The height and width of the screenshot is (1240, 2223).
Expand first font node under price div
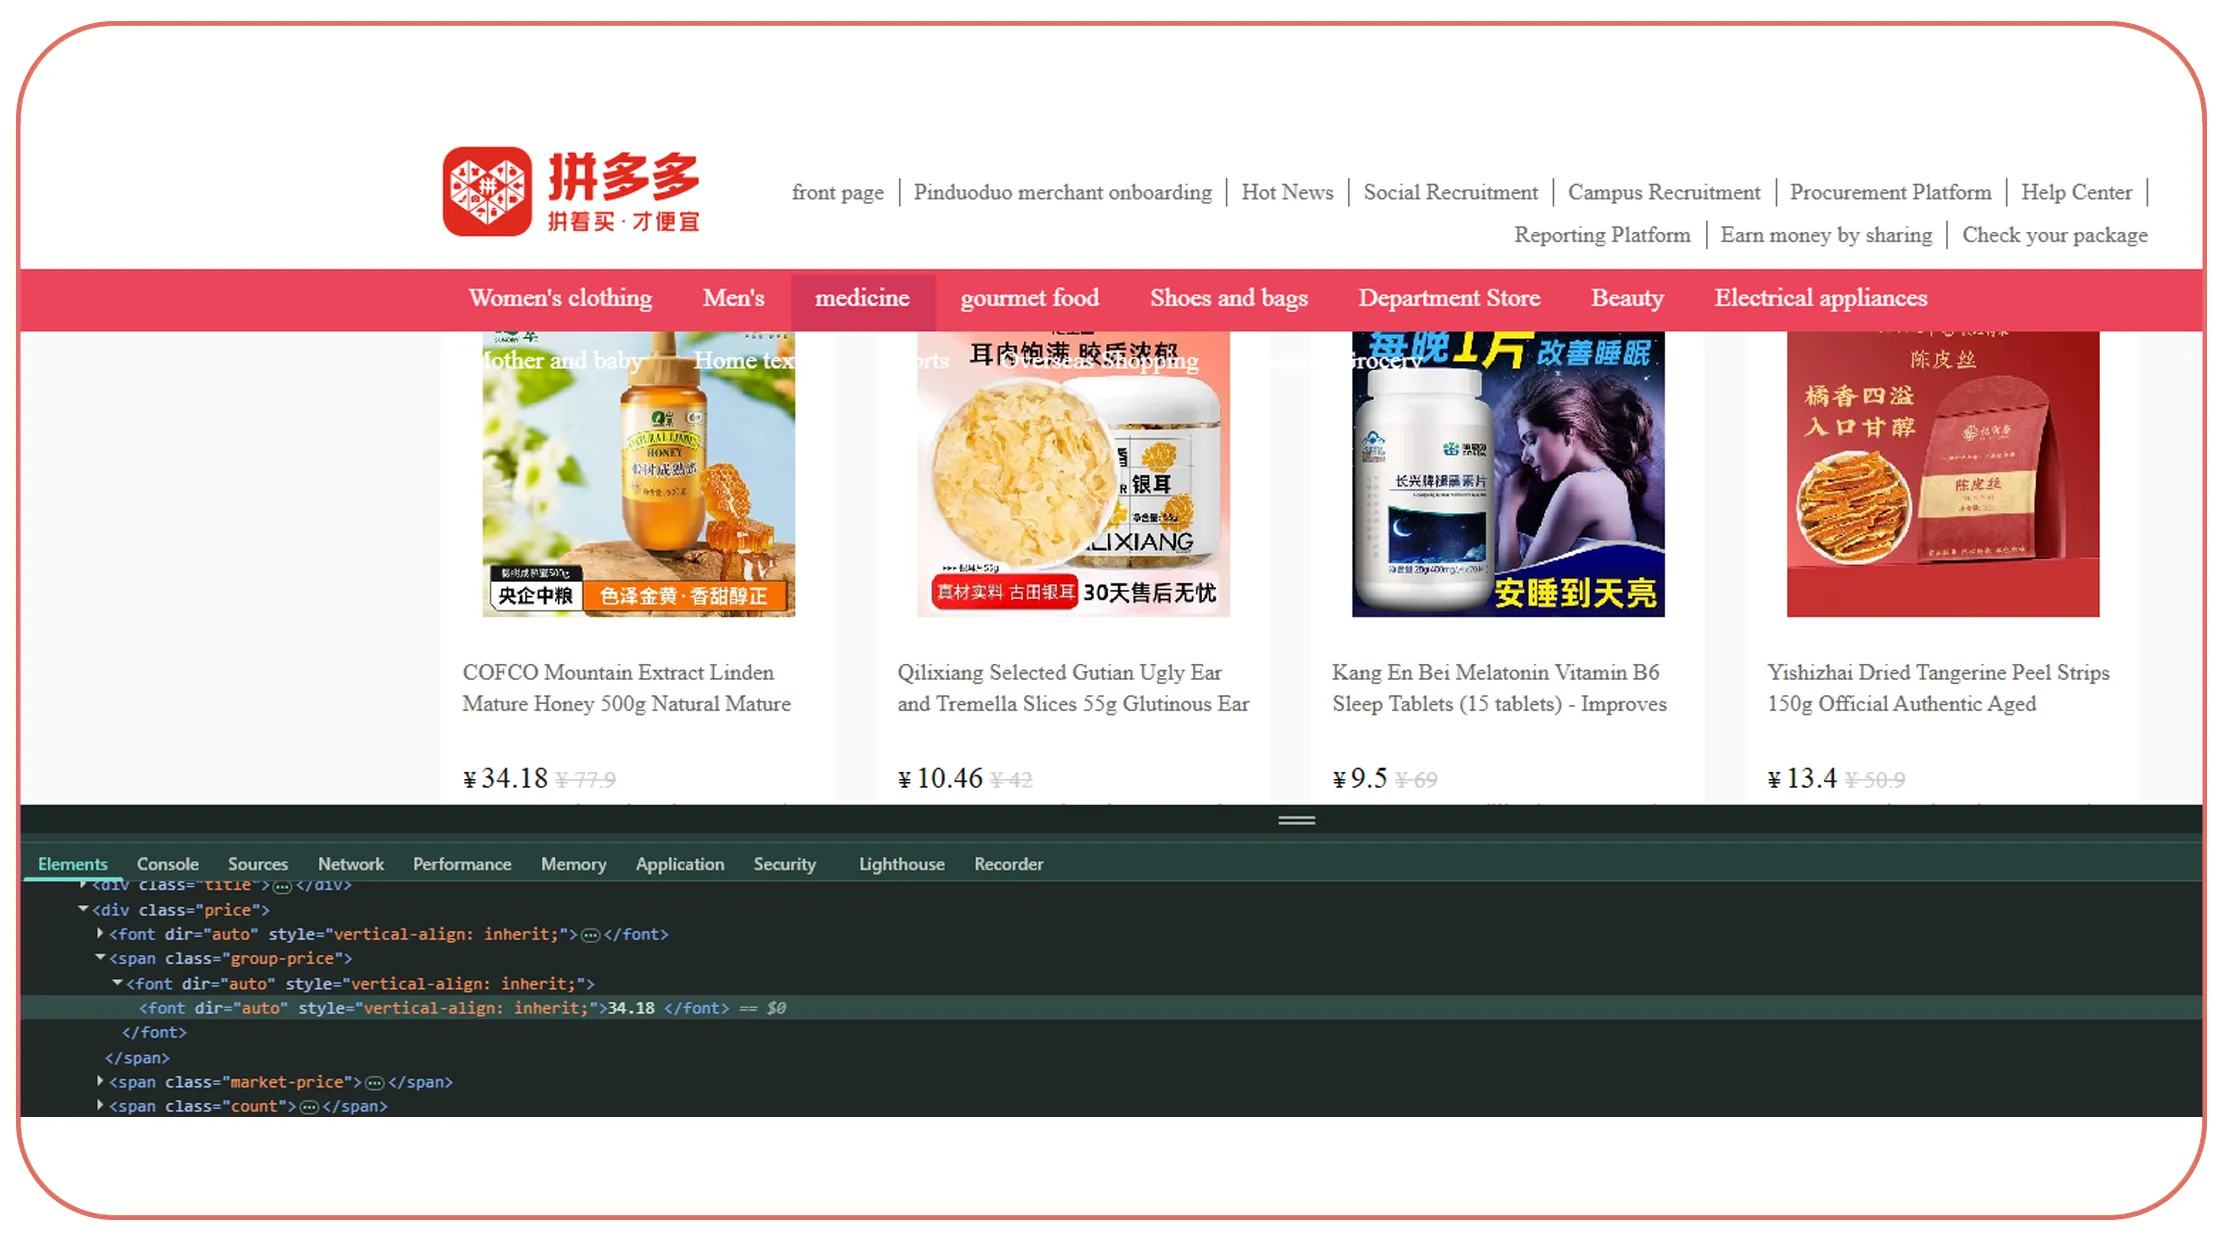[x=100, y=933]
